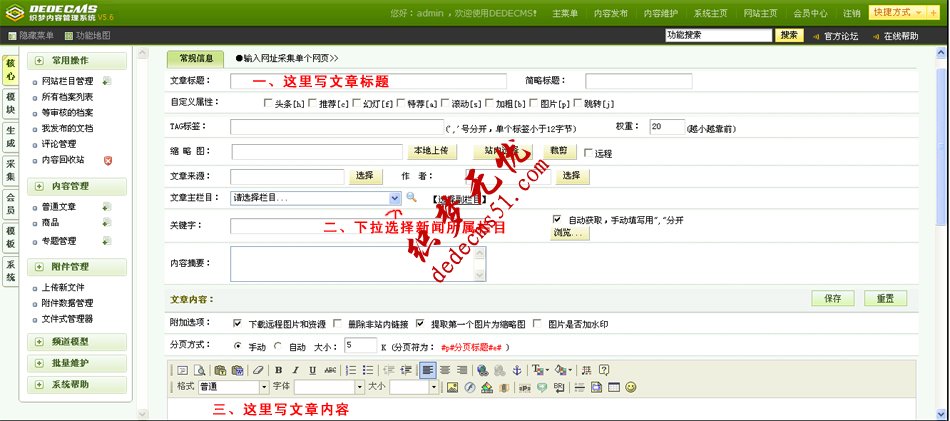Select the 常规信息 tab
Viewport: 950px width, 421px height.
coord(196,58)
